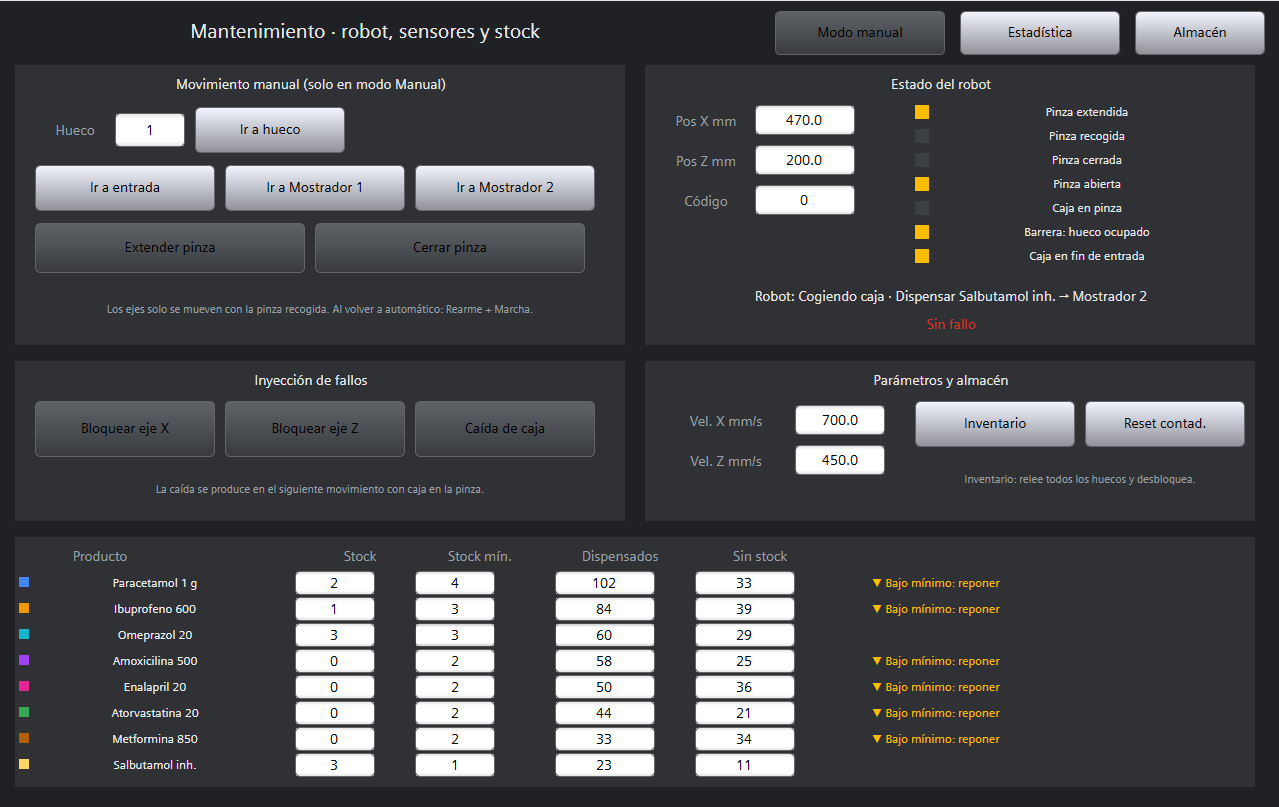Select the Hueco number field

150,130
